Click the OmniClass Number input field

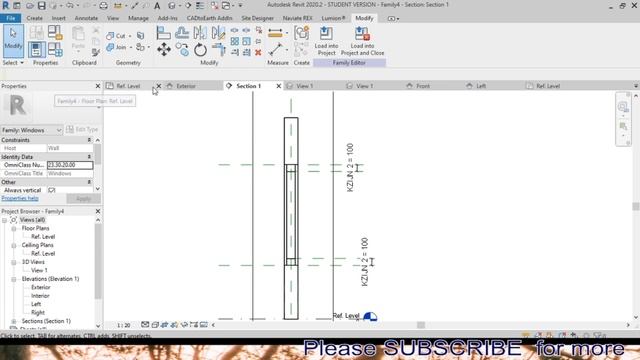(x=70, y=165)
